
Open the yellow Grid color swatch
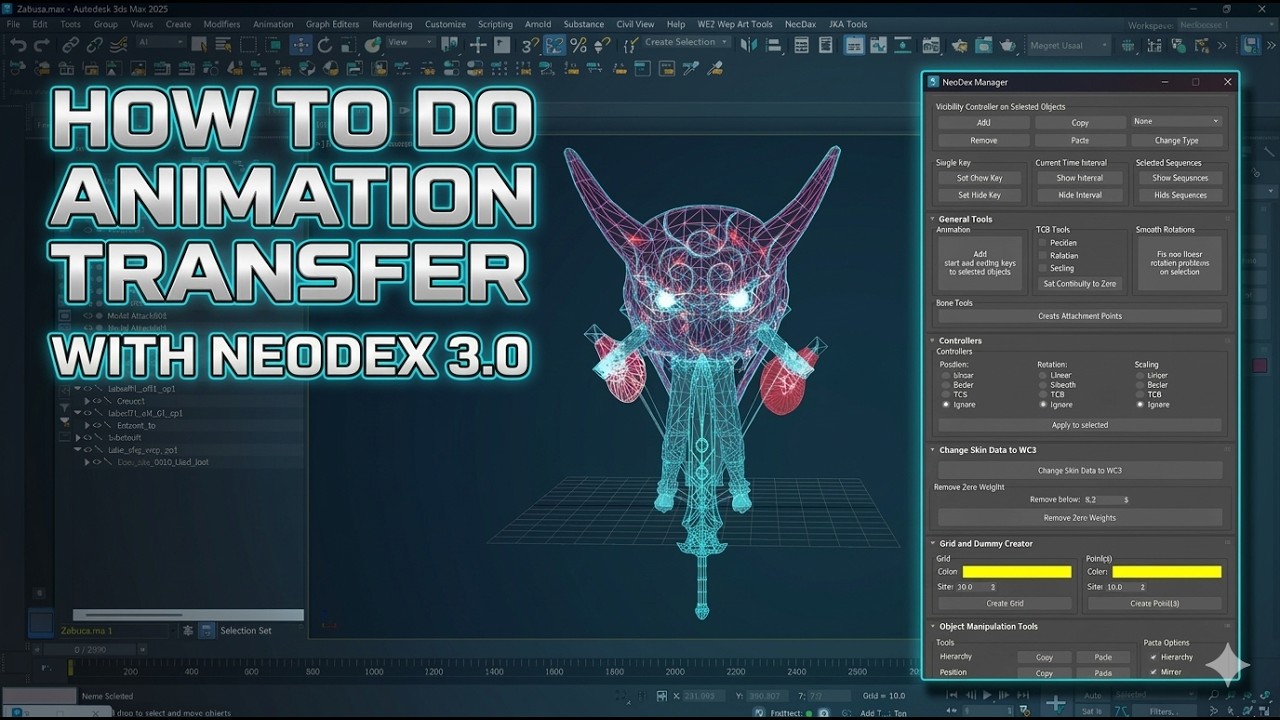(x=1016, y=572)
